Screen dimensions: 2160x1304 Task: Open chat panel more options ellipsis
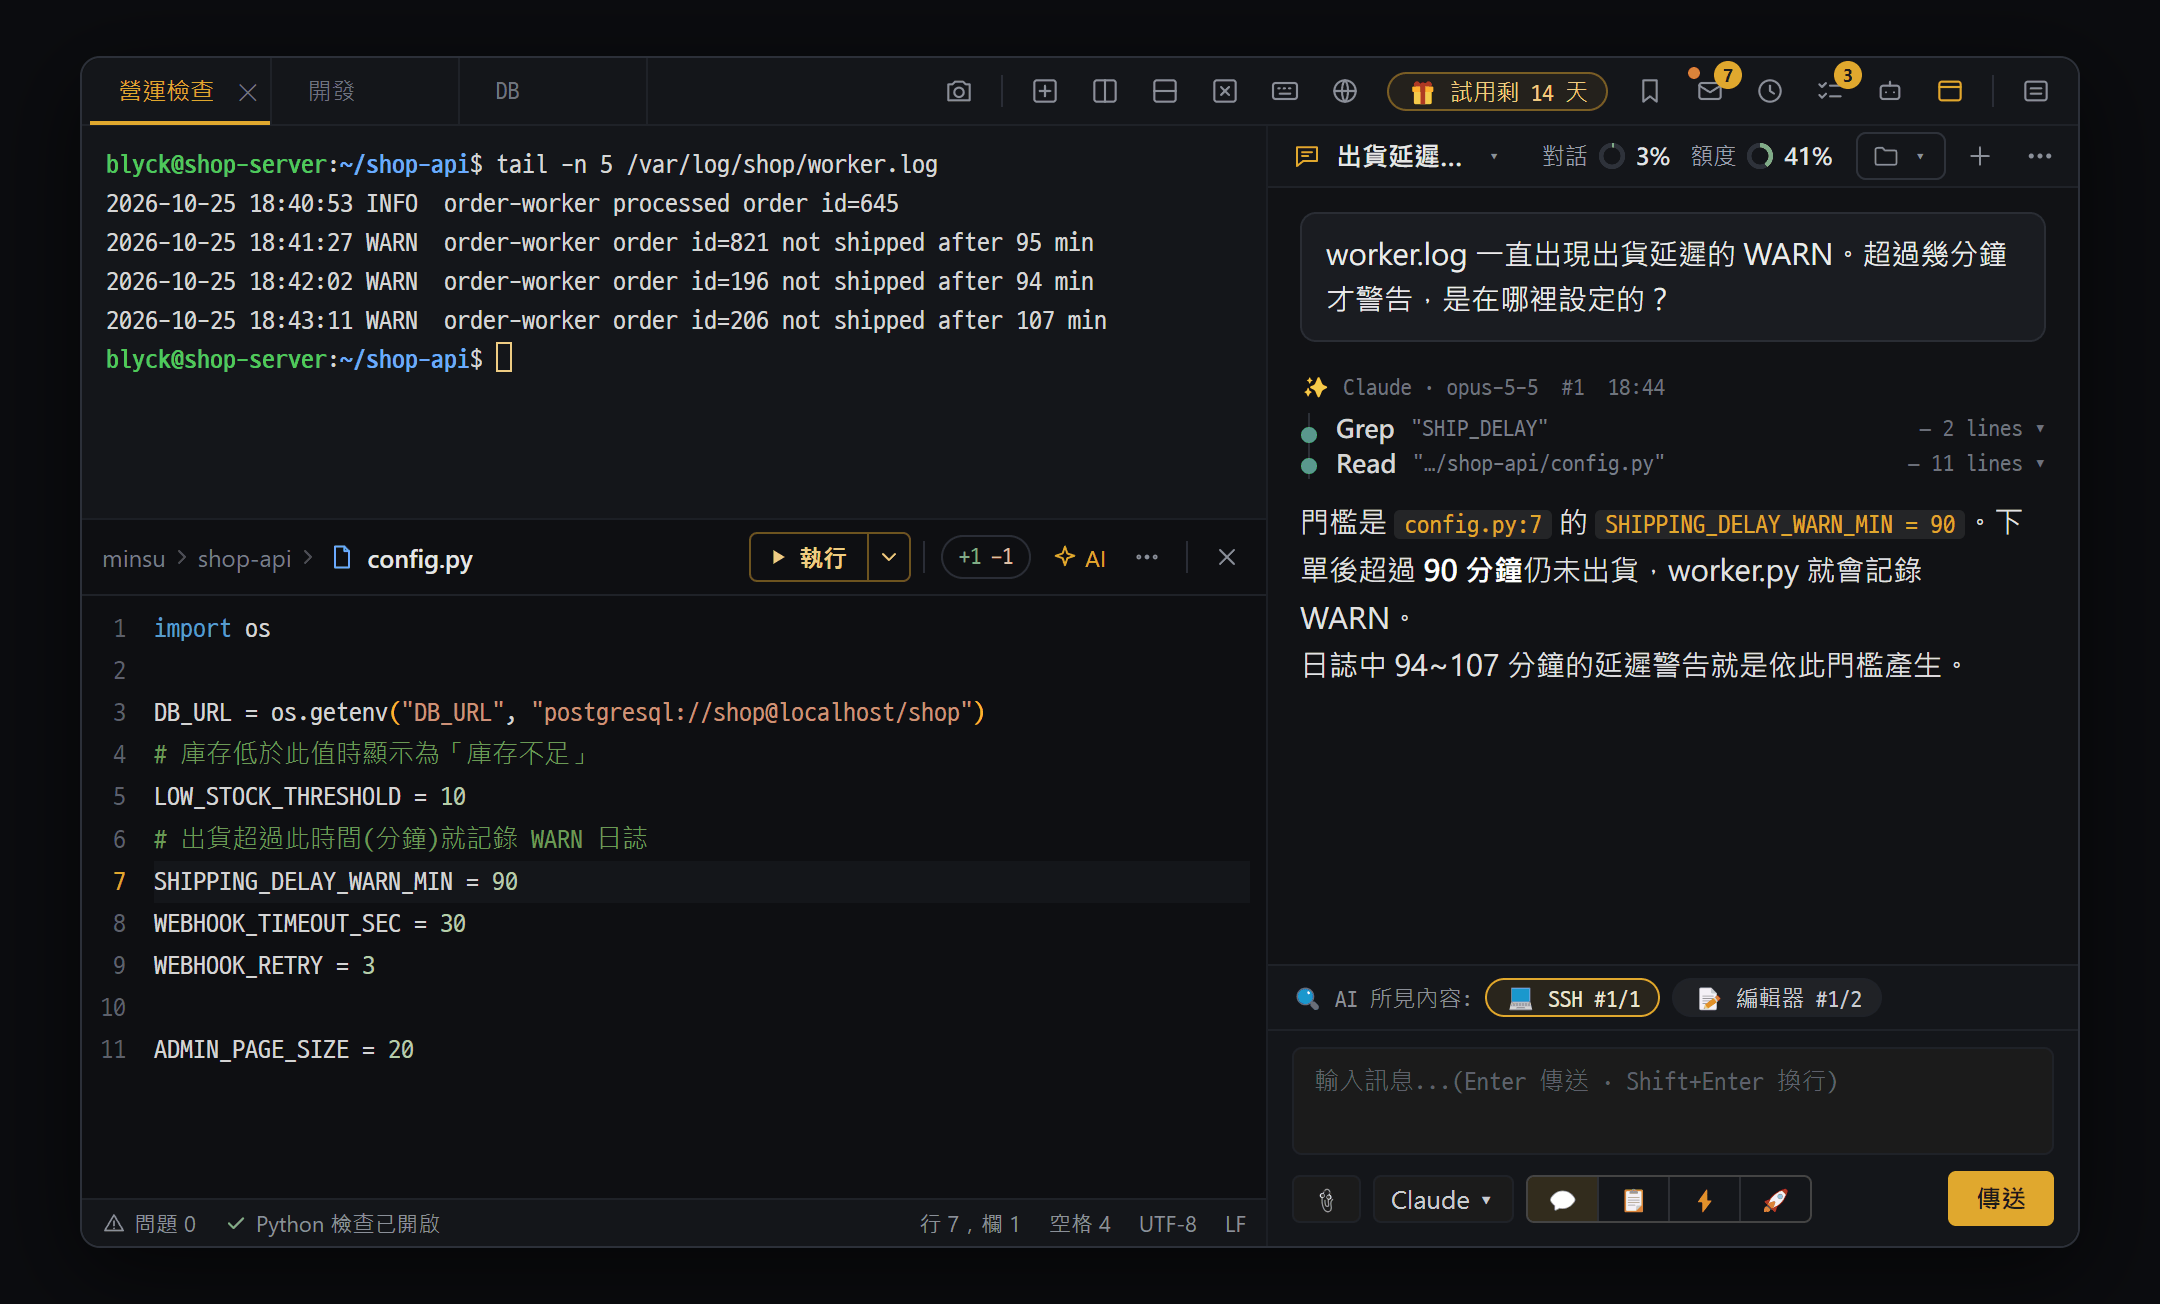click(x=2039, y=157)
